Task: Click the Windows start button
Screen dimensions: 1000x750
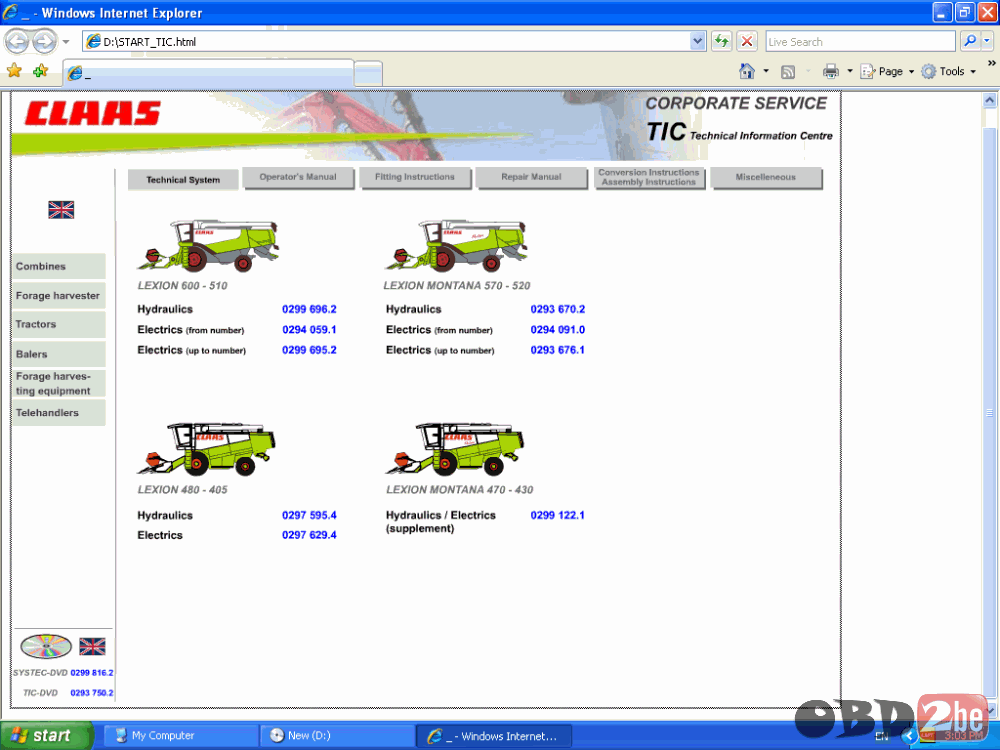Action: (47, 735)
